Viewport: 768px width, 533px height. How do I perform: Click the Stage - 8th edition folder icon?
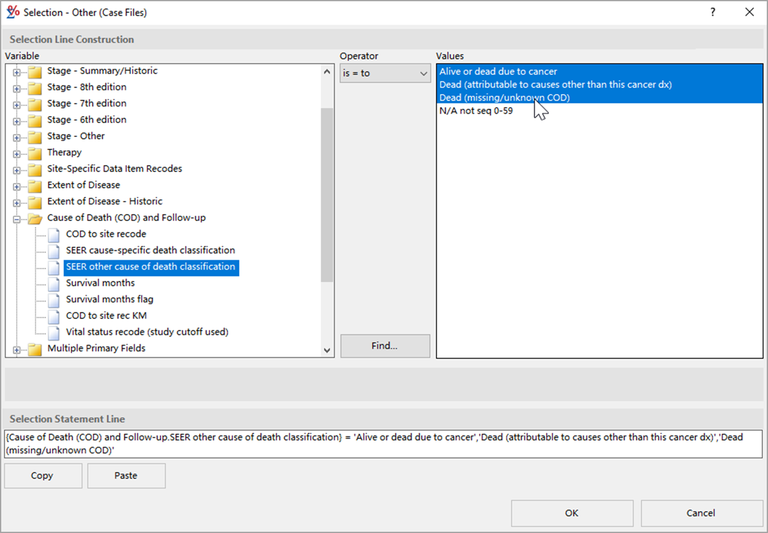click(x=35, y=88)
